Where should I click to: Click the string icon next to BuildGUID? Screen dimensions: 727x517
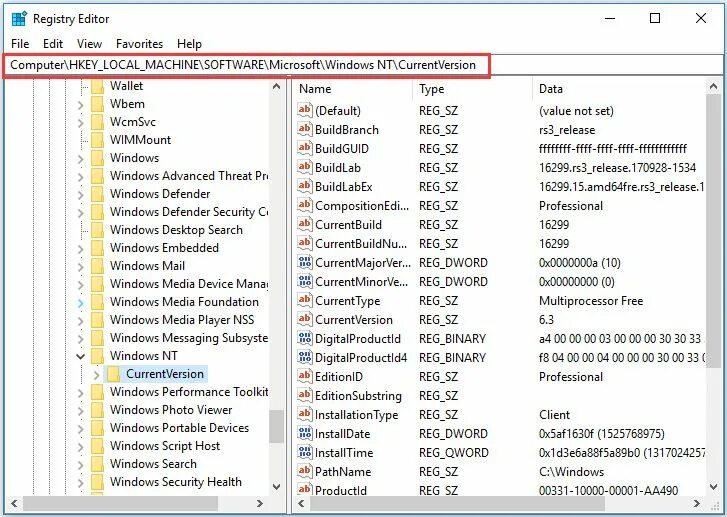305,148
